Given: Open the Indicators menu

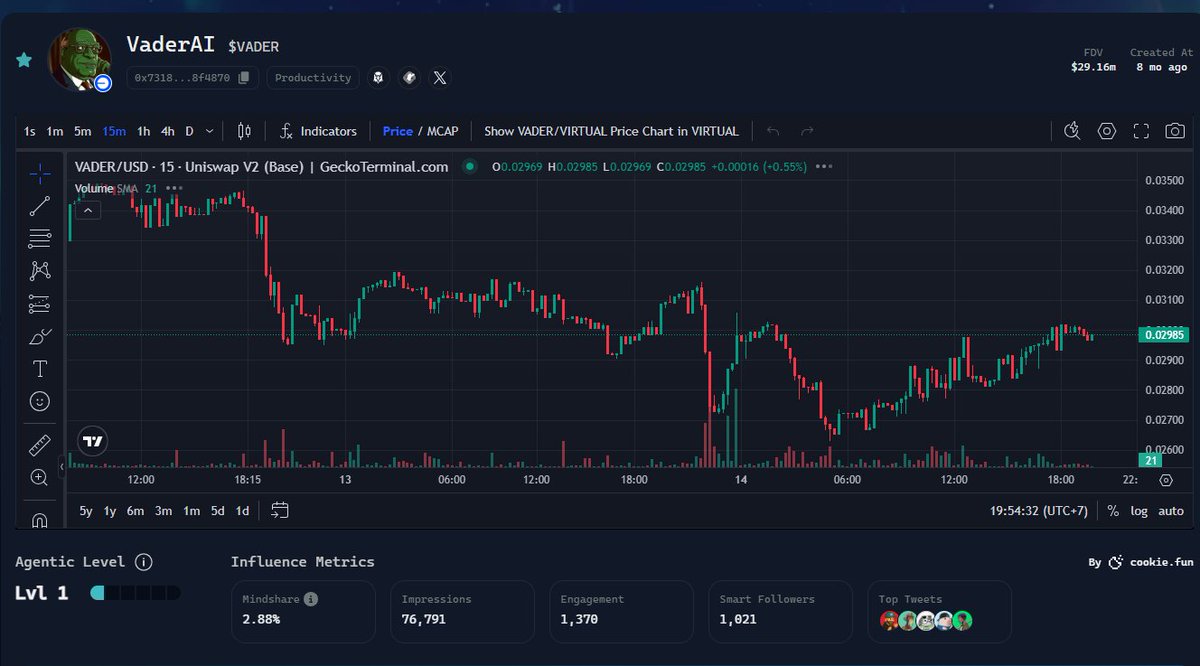Looking at the screenshot, I should [318, 131].
